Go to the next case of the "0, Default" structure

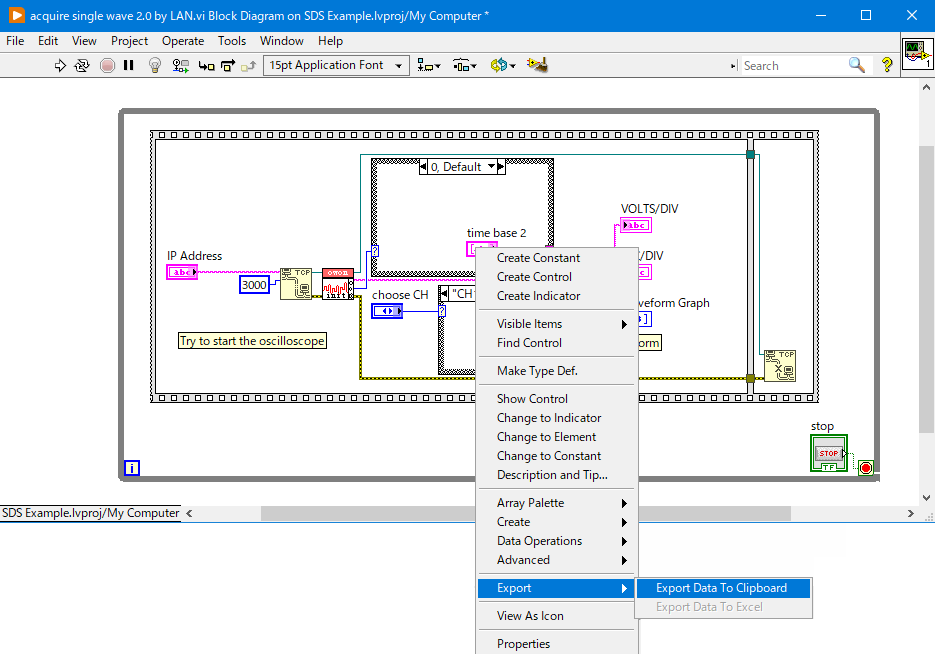coord(501,167)
